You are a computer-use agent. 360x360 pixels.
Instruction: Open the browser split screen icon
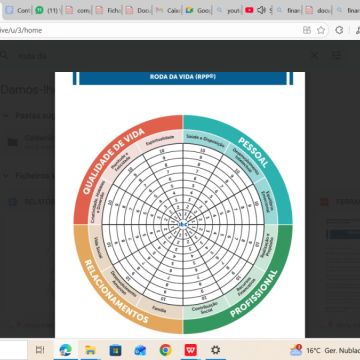[x=307, y=30]
